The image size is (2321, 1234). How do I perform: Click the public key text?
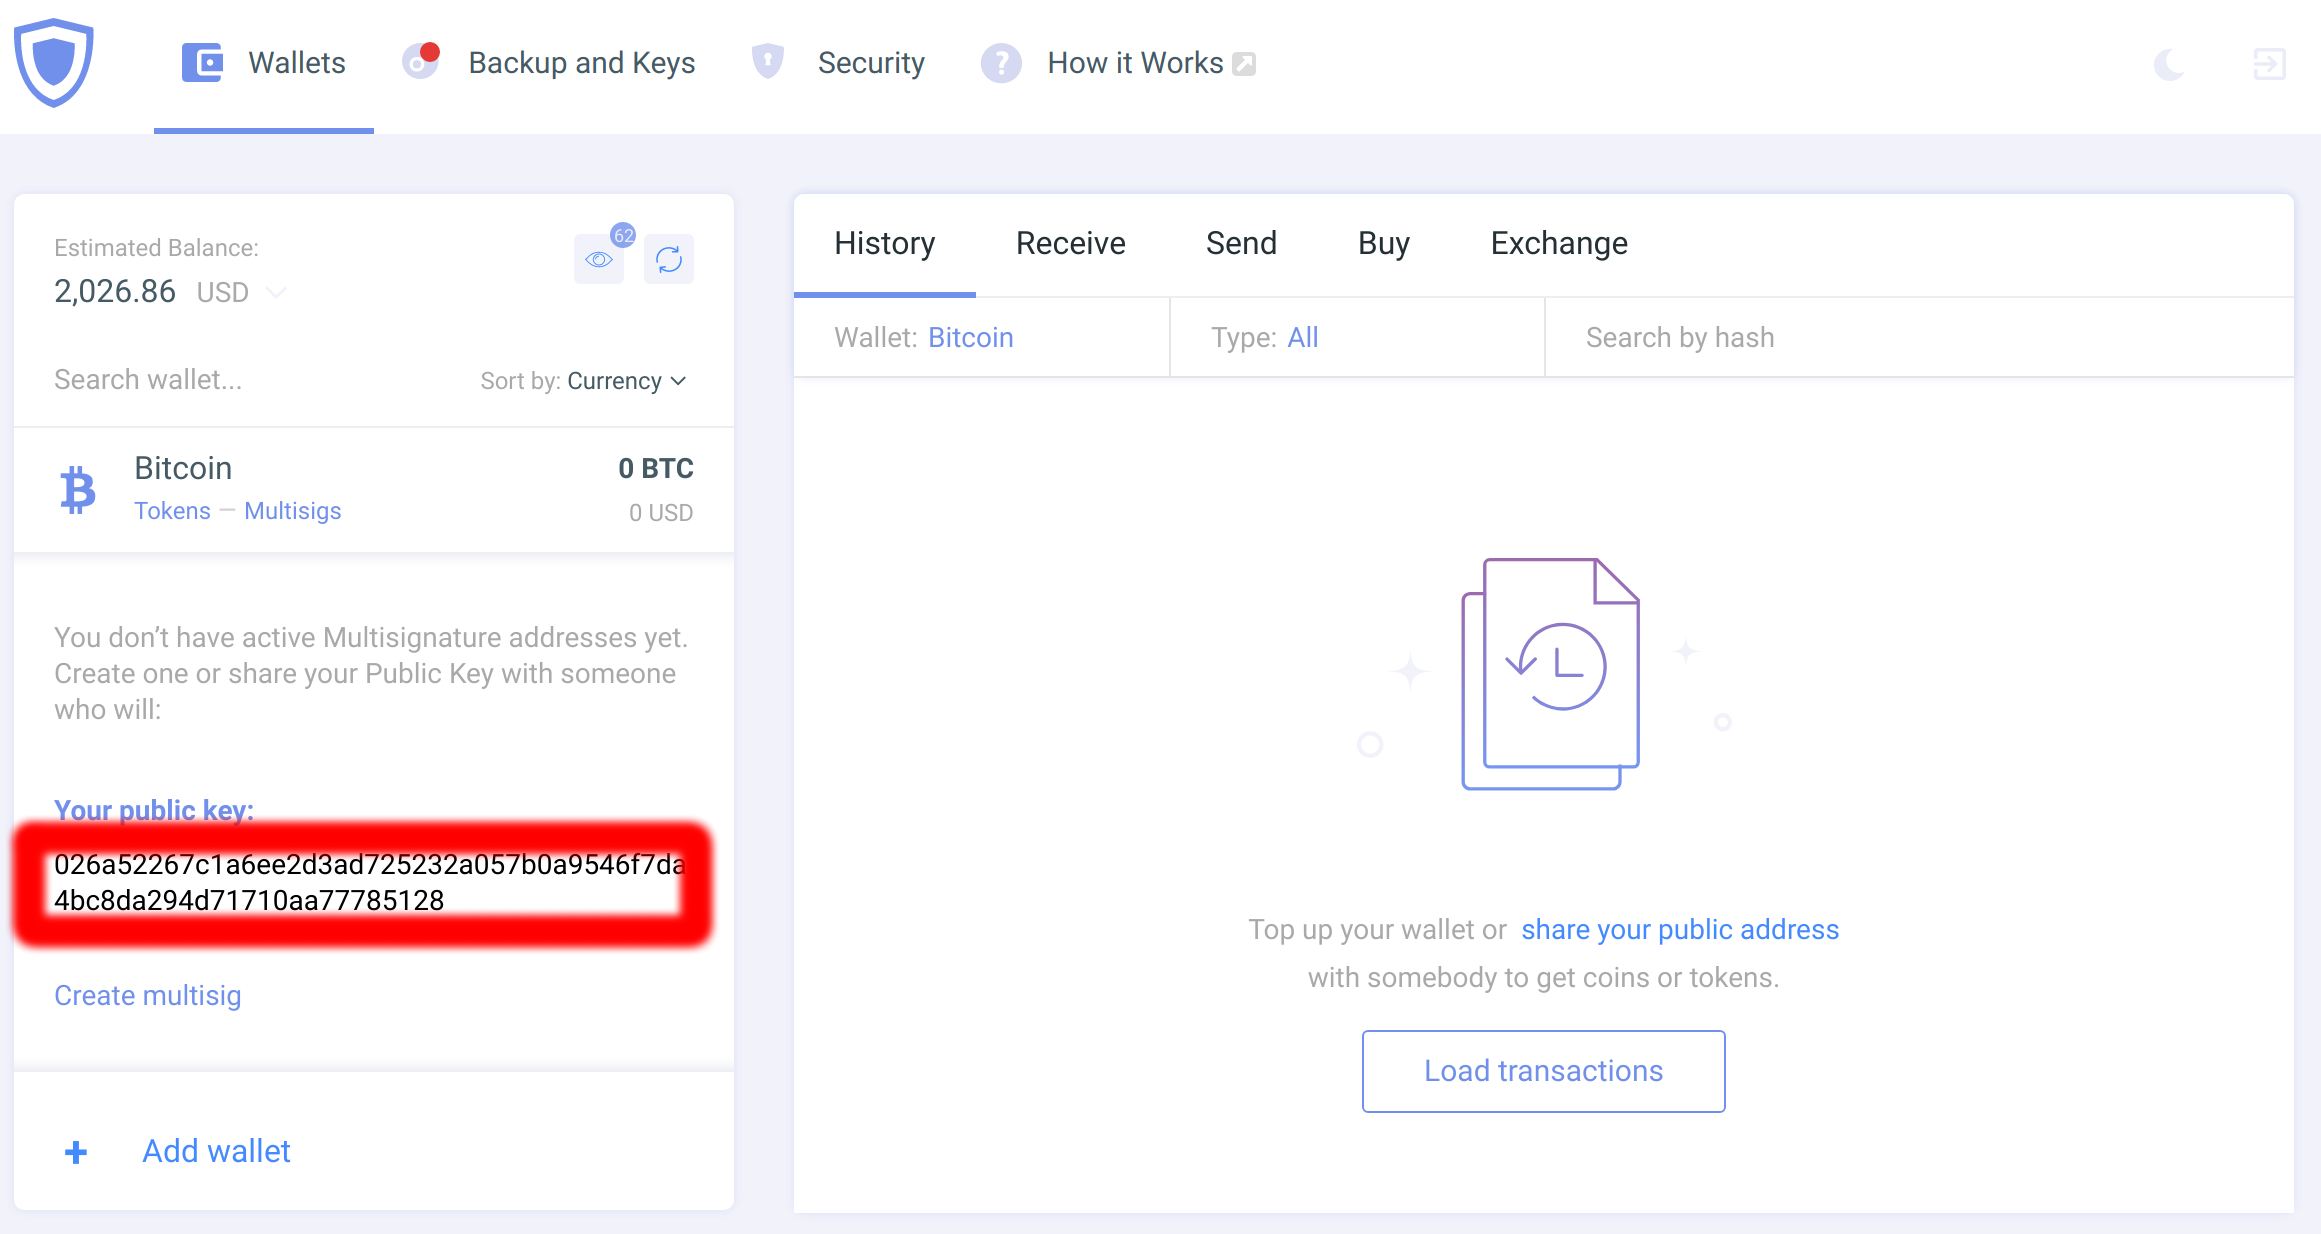click(x=369, y=882)
